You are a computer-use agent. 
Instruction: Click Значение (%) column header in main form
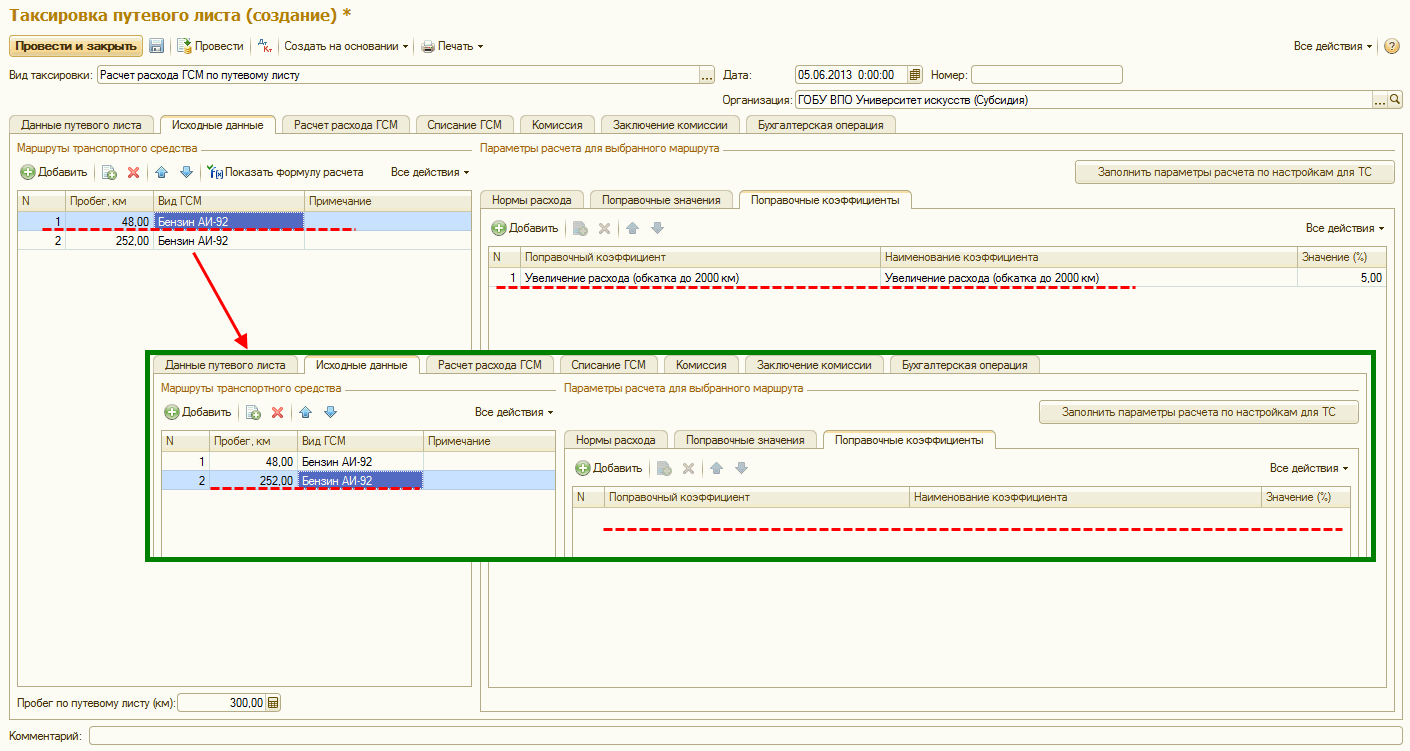(1342, 257)
